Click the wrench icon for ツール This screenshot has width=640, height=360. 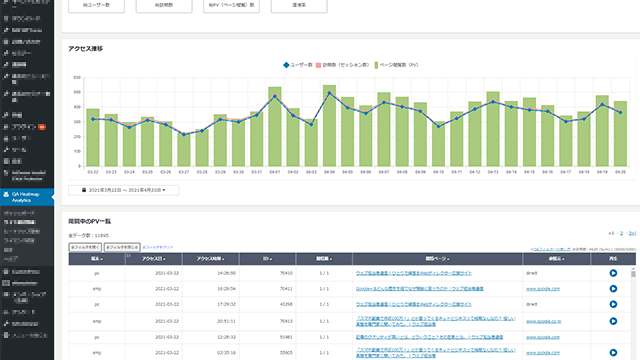[x=6, y=150]
